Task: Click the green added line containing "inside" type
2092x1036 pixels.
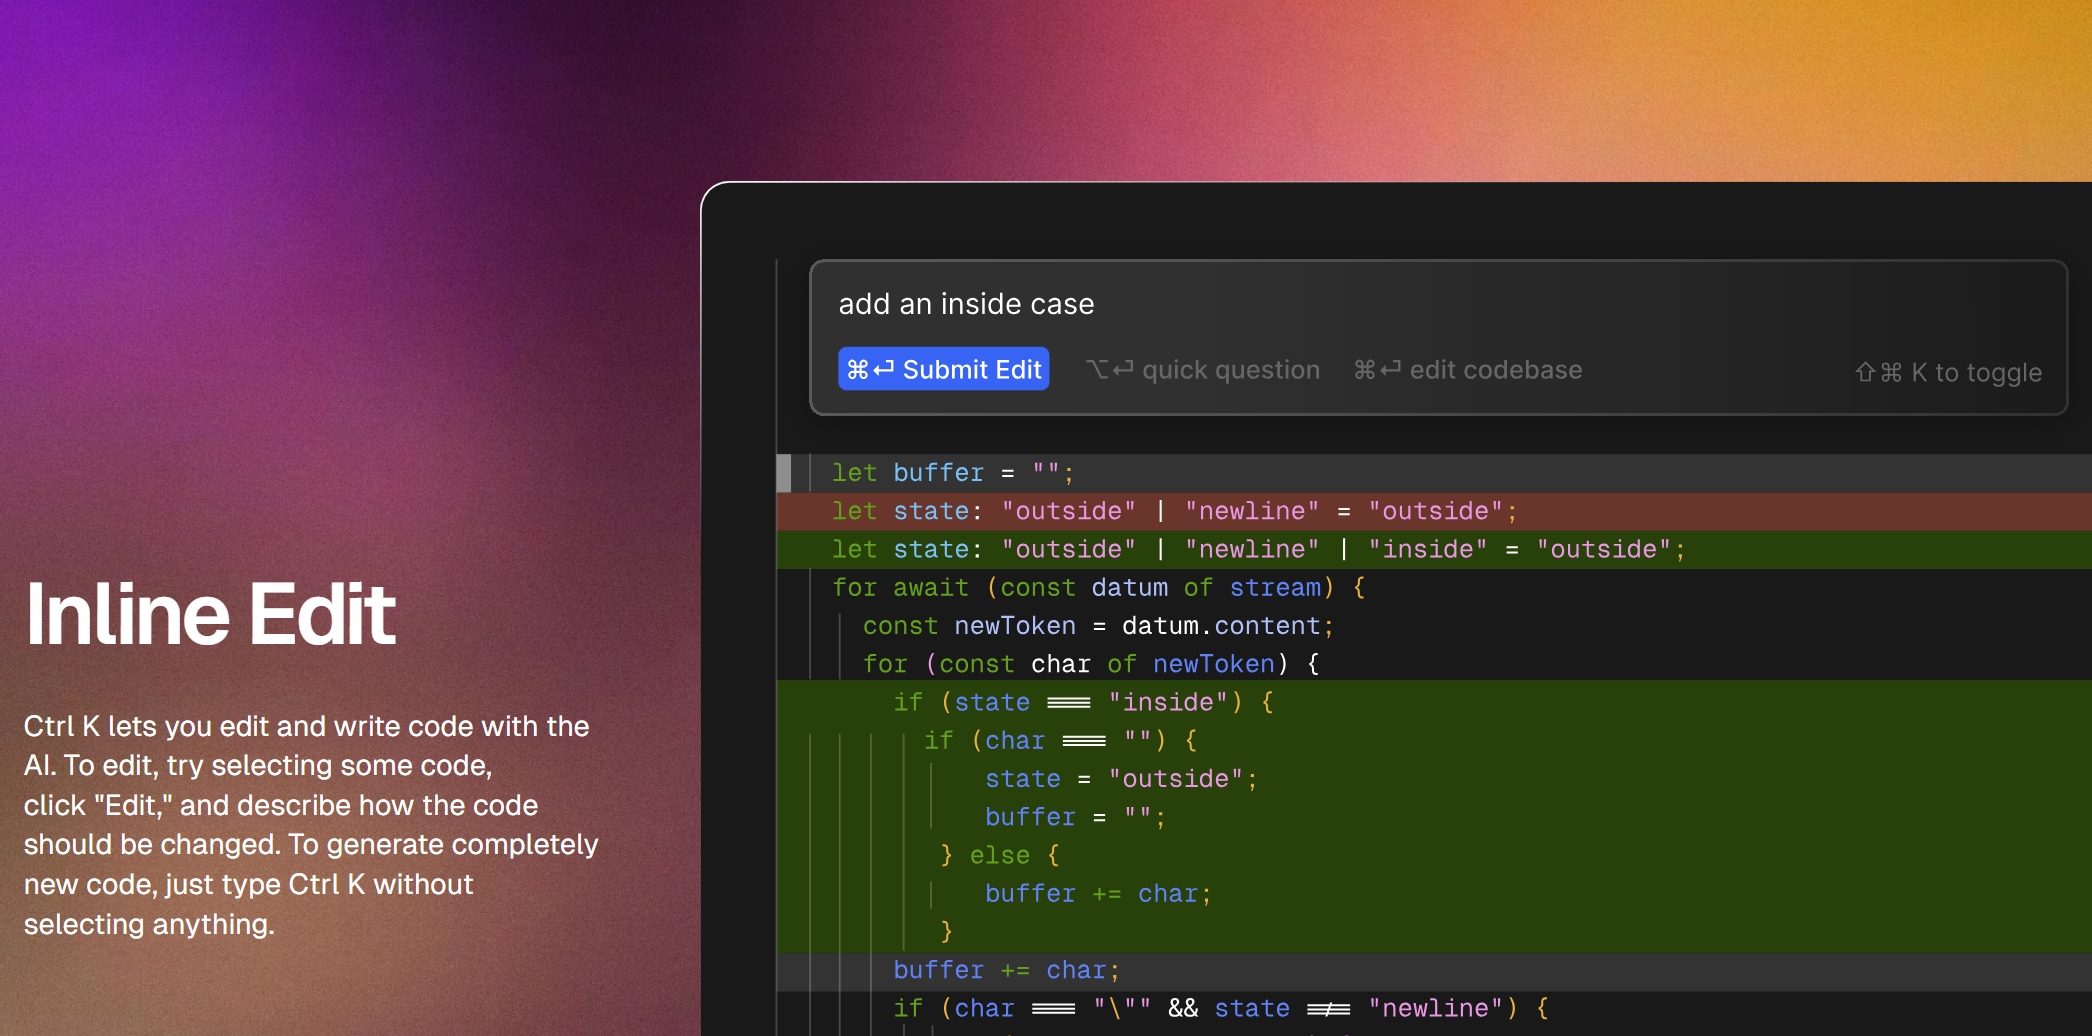Action: coord(1258,549)
